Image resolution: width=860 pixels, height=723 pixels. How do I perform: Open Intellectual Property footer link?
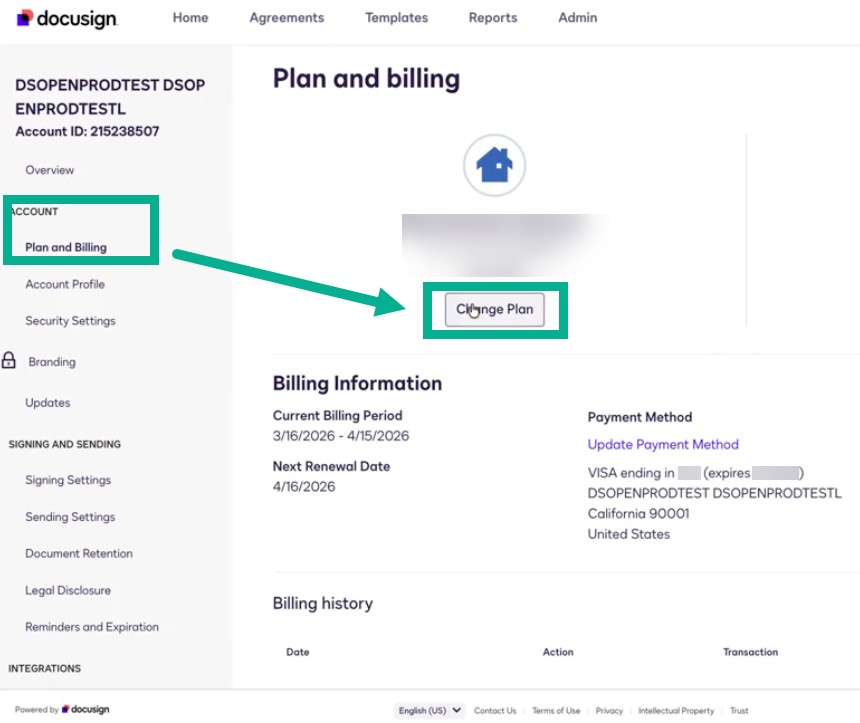[676, 710]
